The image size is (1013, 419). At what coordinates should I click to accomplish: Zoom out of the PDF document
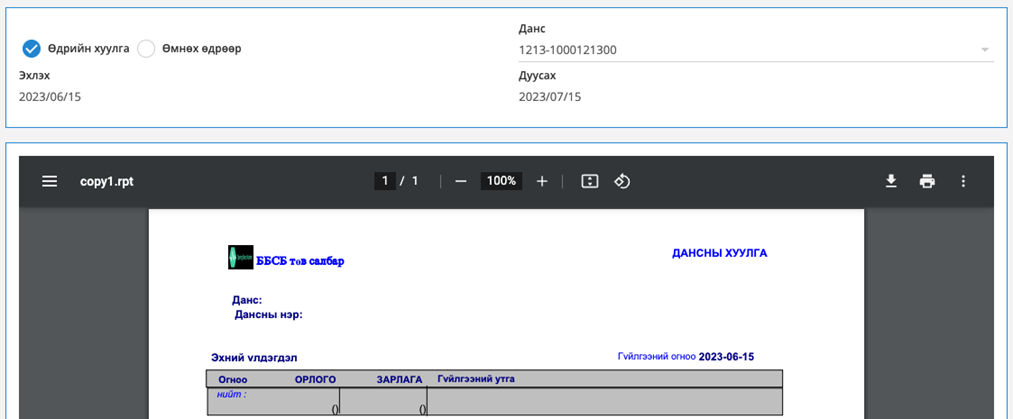click(461, 181)
